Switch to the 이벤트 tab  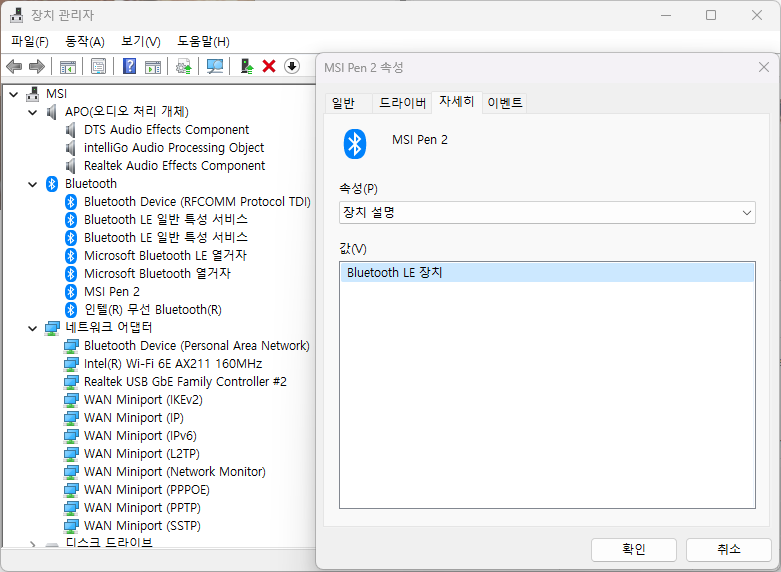[x=505, y=103]
